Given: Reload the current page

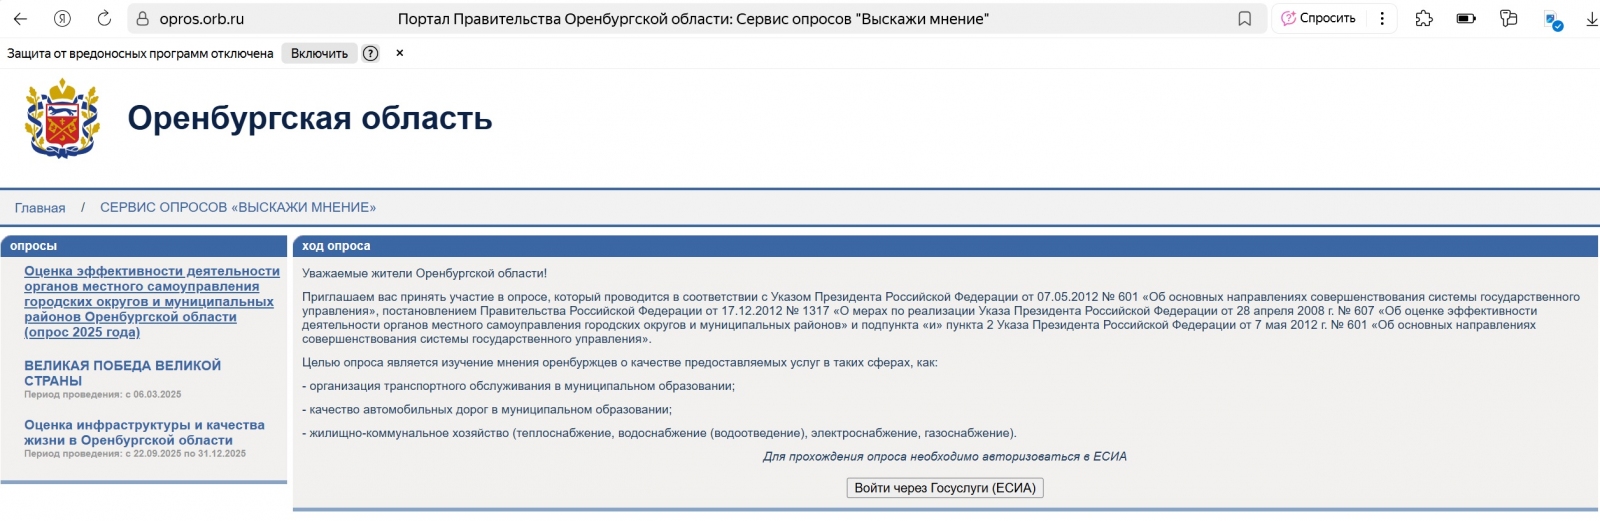Looking at the screenshot, I should [104, 19].
